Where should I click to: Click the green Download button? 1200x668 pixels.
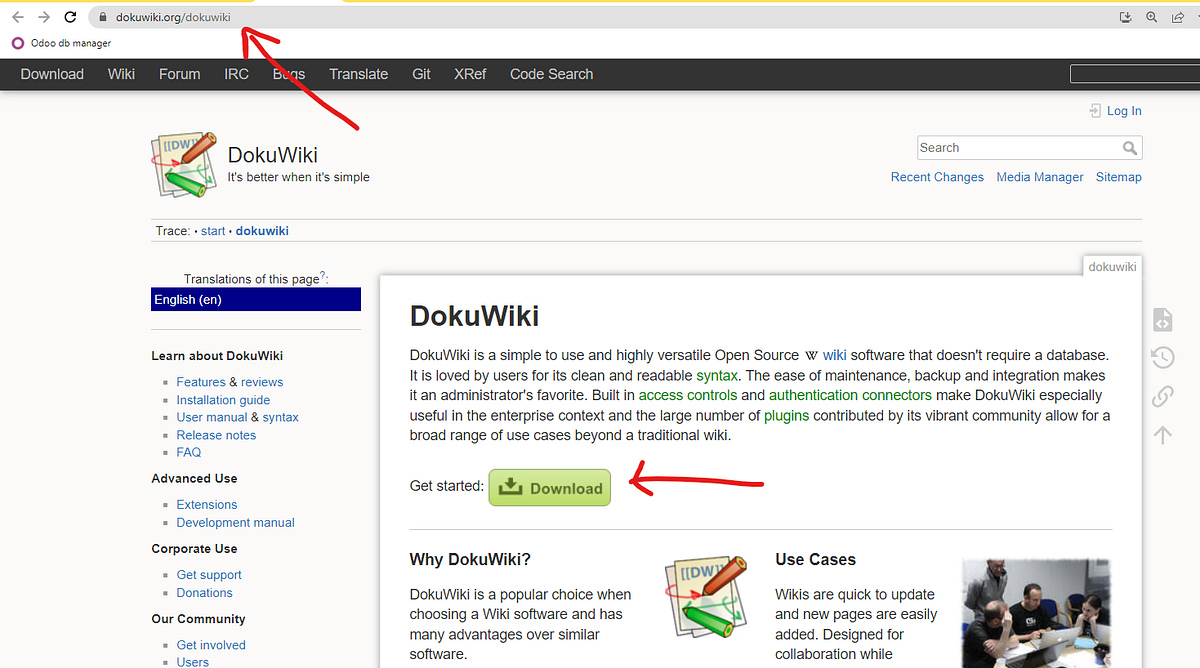click(x=549, y=487)
